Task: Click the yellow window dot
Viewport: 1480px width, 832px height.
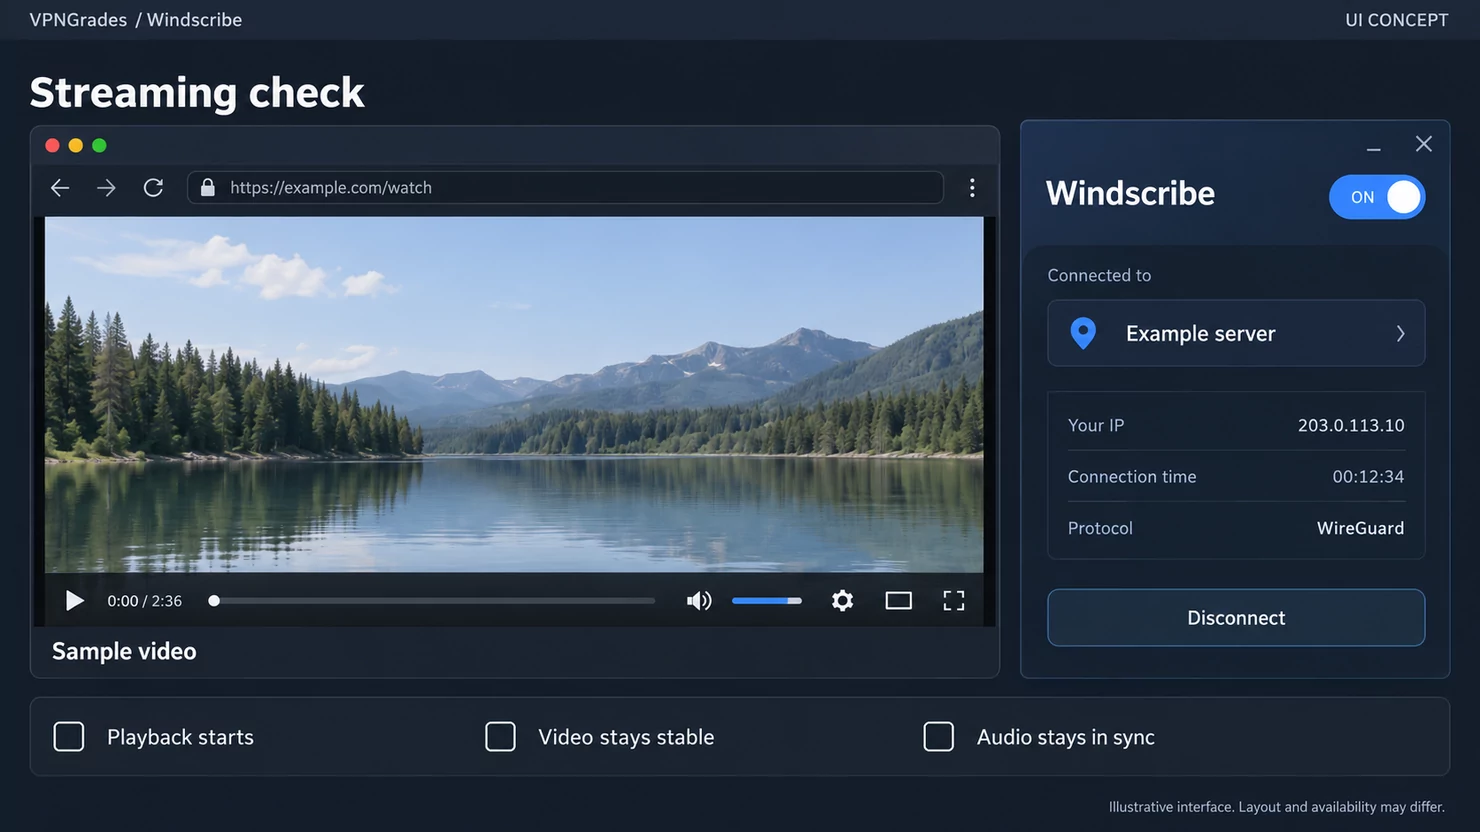Action: [x=75, y=145]
